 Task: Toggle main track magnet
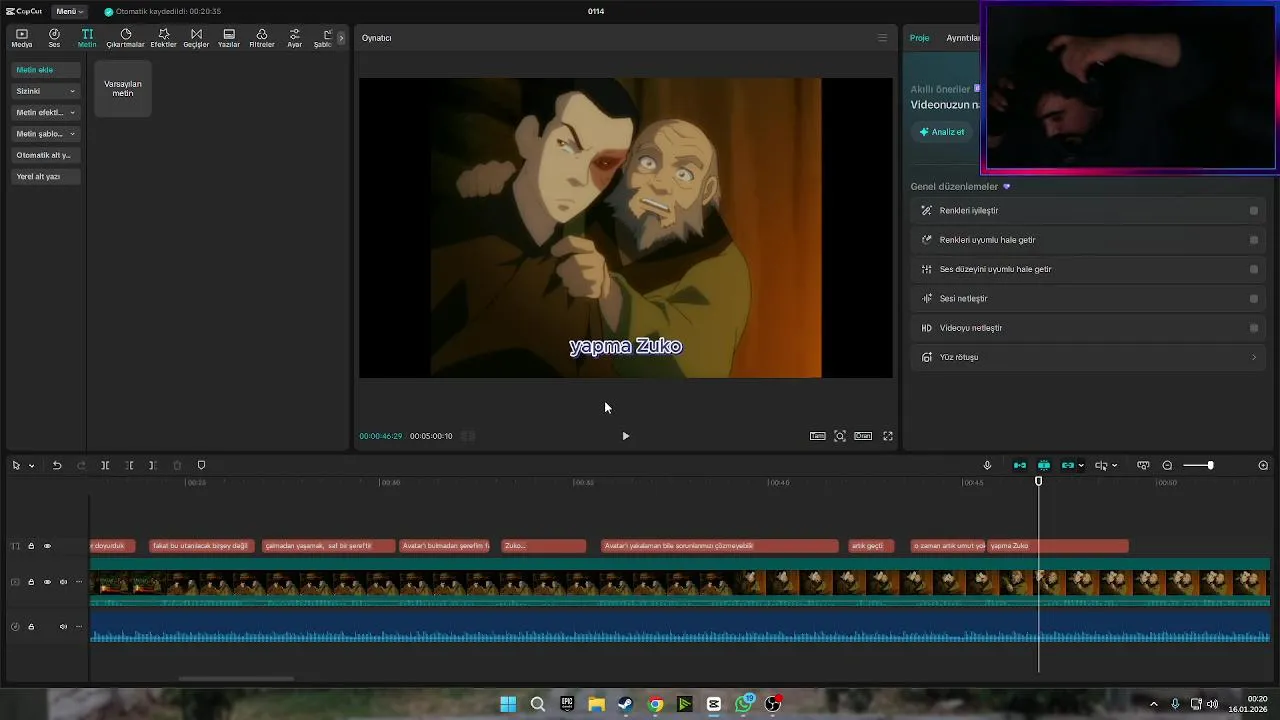point(1020,465)
